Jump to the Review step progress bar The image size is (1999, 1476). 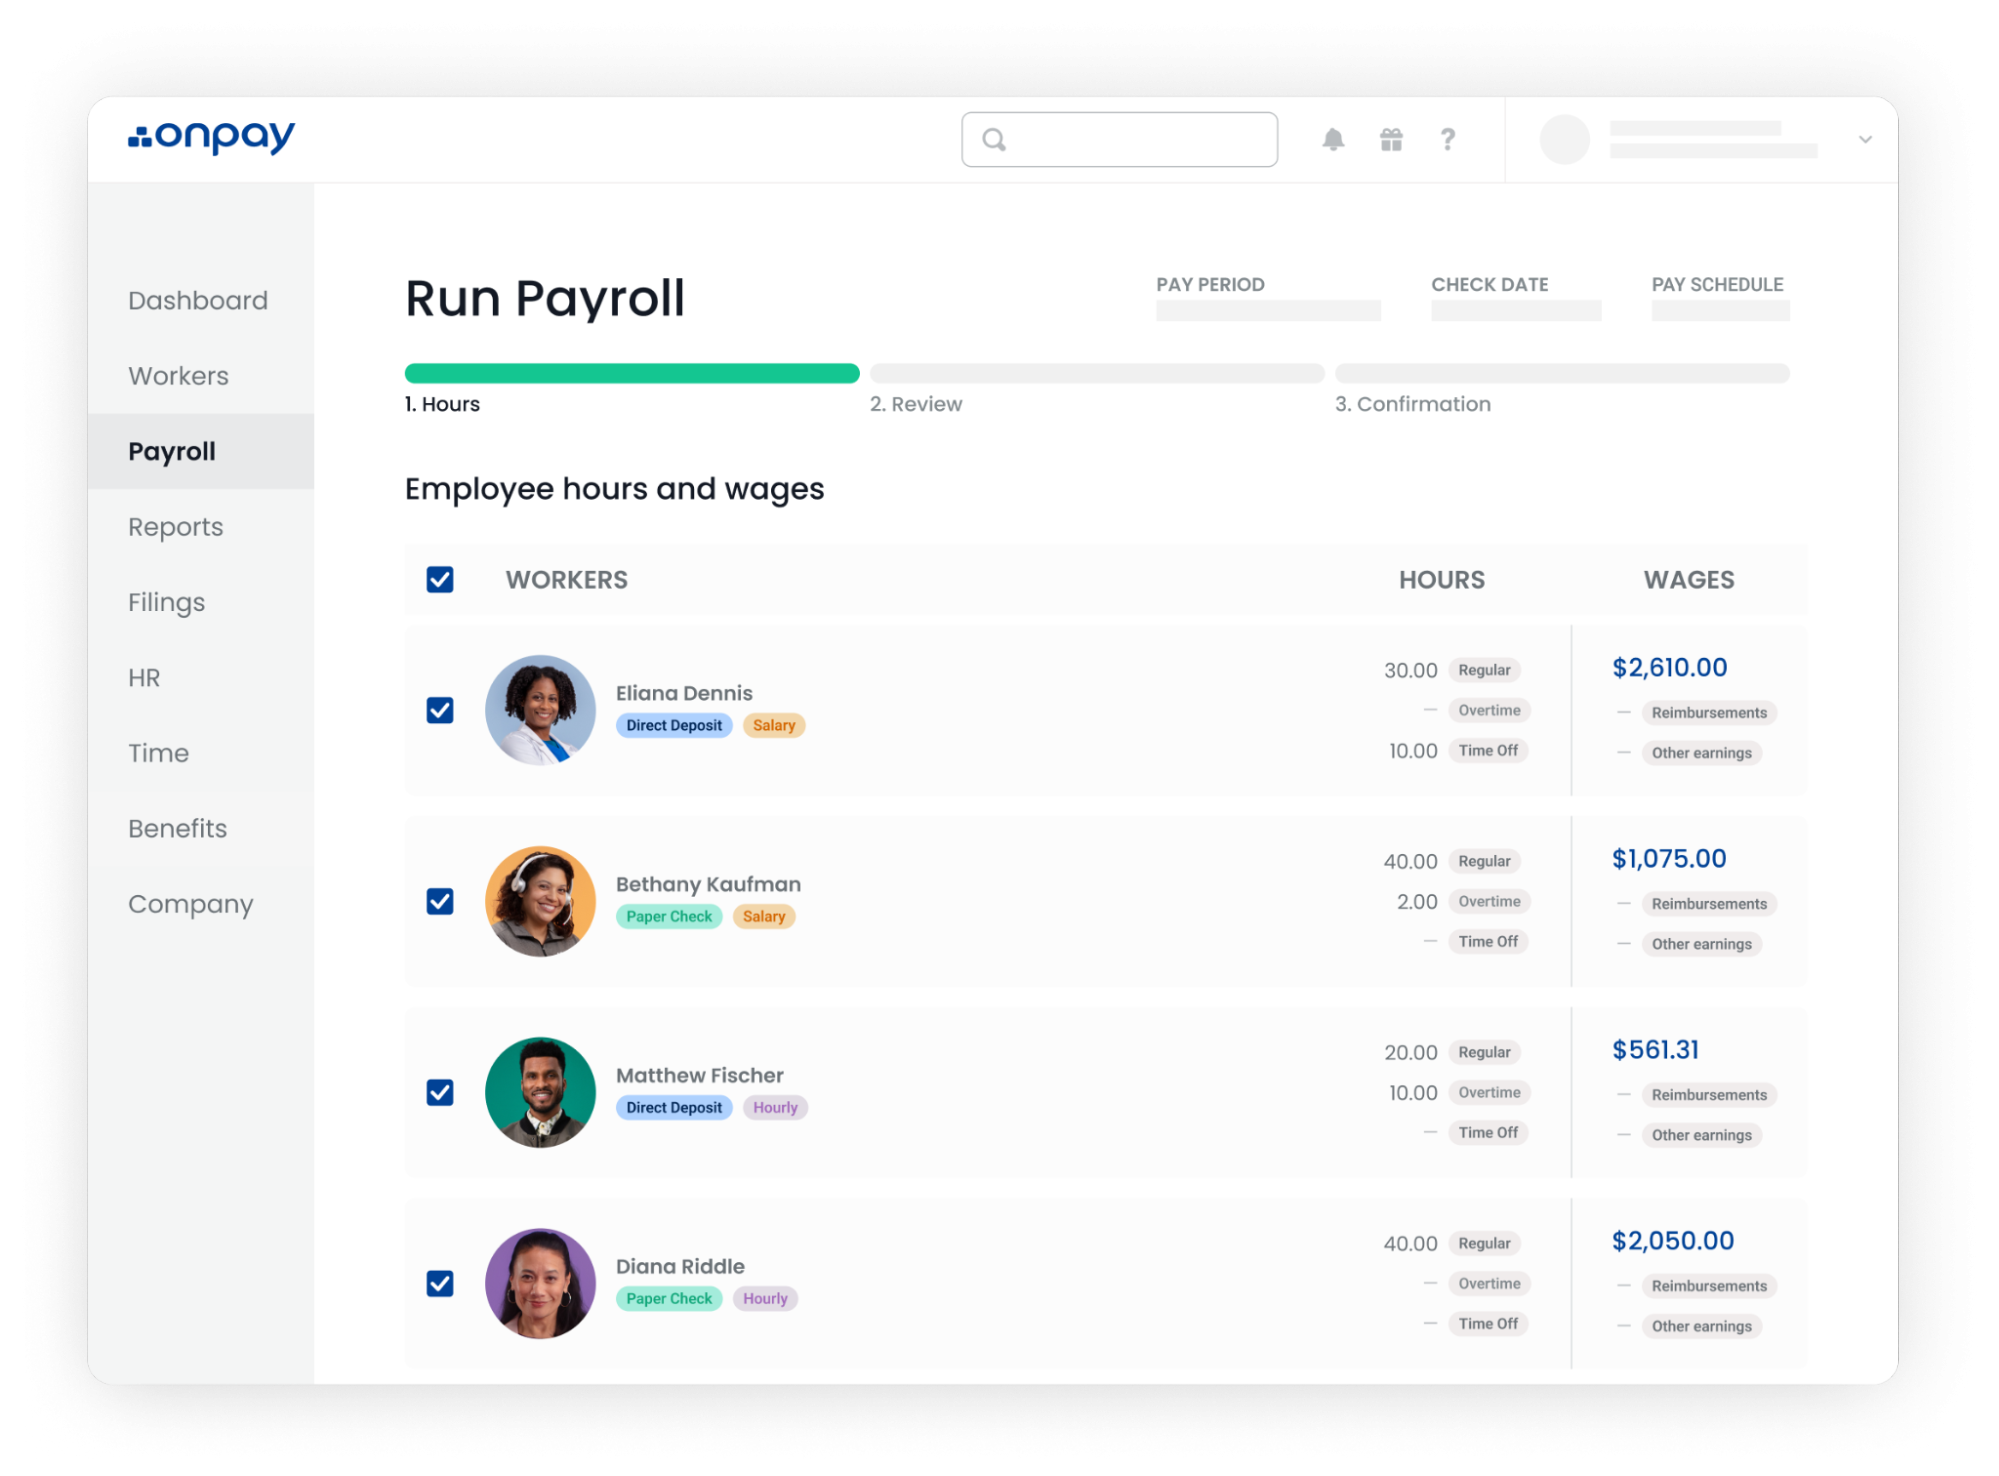(x=1096, y=373)
